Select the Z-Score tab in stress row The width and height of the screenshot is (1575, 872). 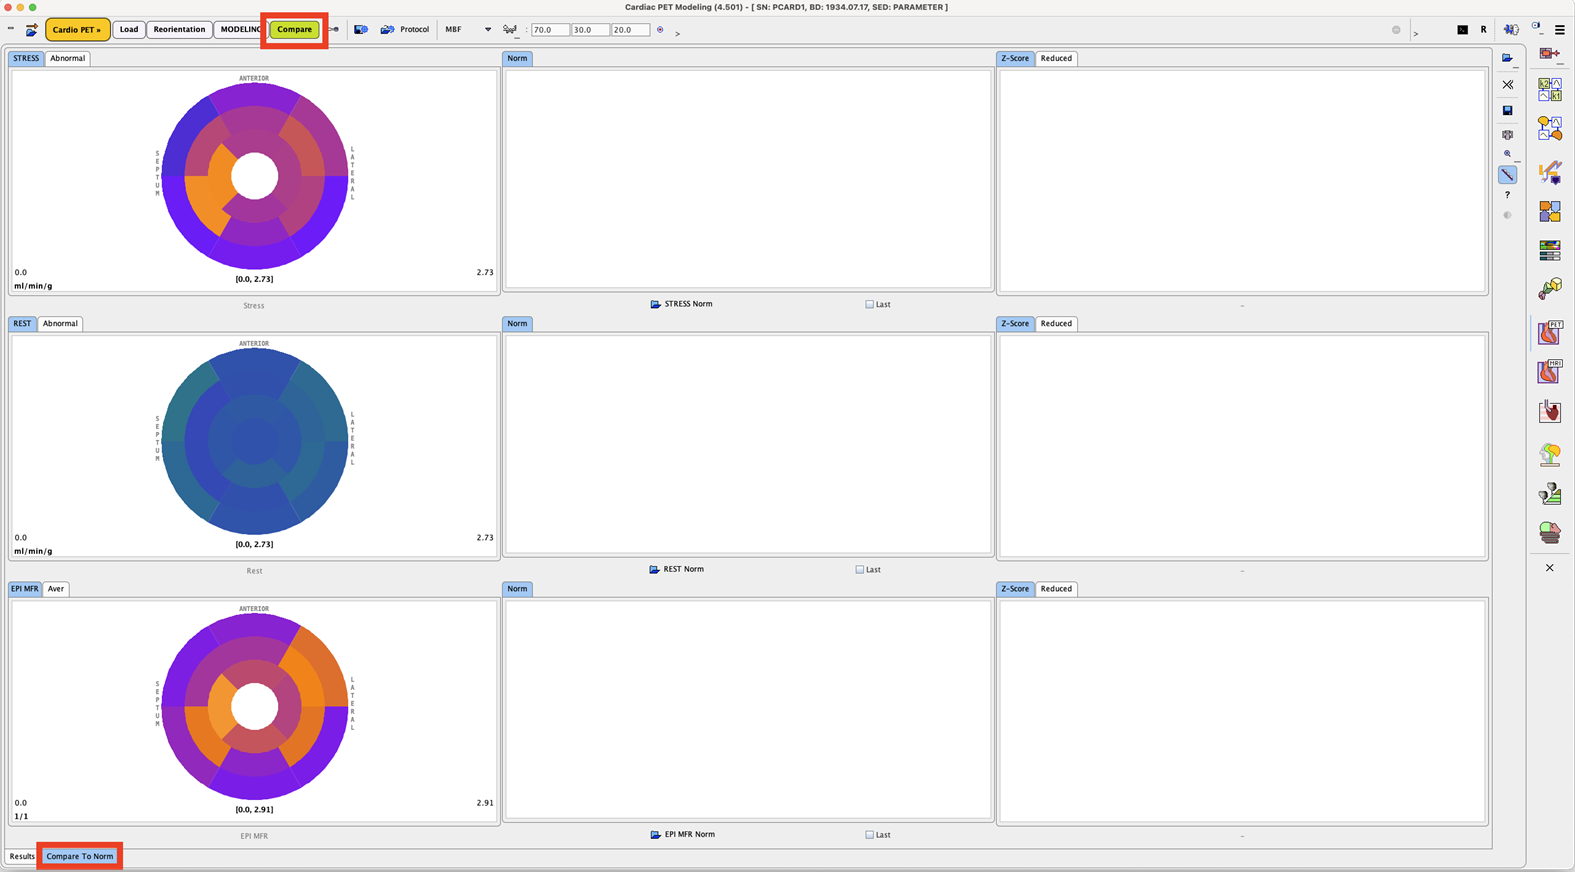[1015, 58]
